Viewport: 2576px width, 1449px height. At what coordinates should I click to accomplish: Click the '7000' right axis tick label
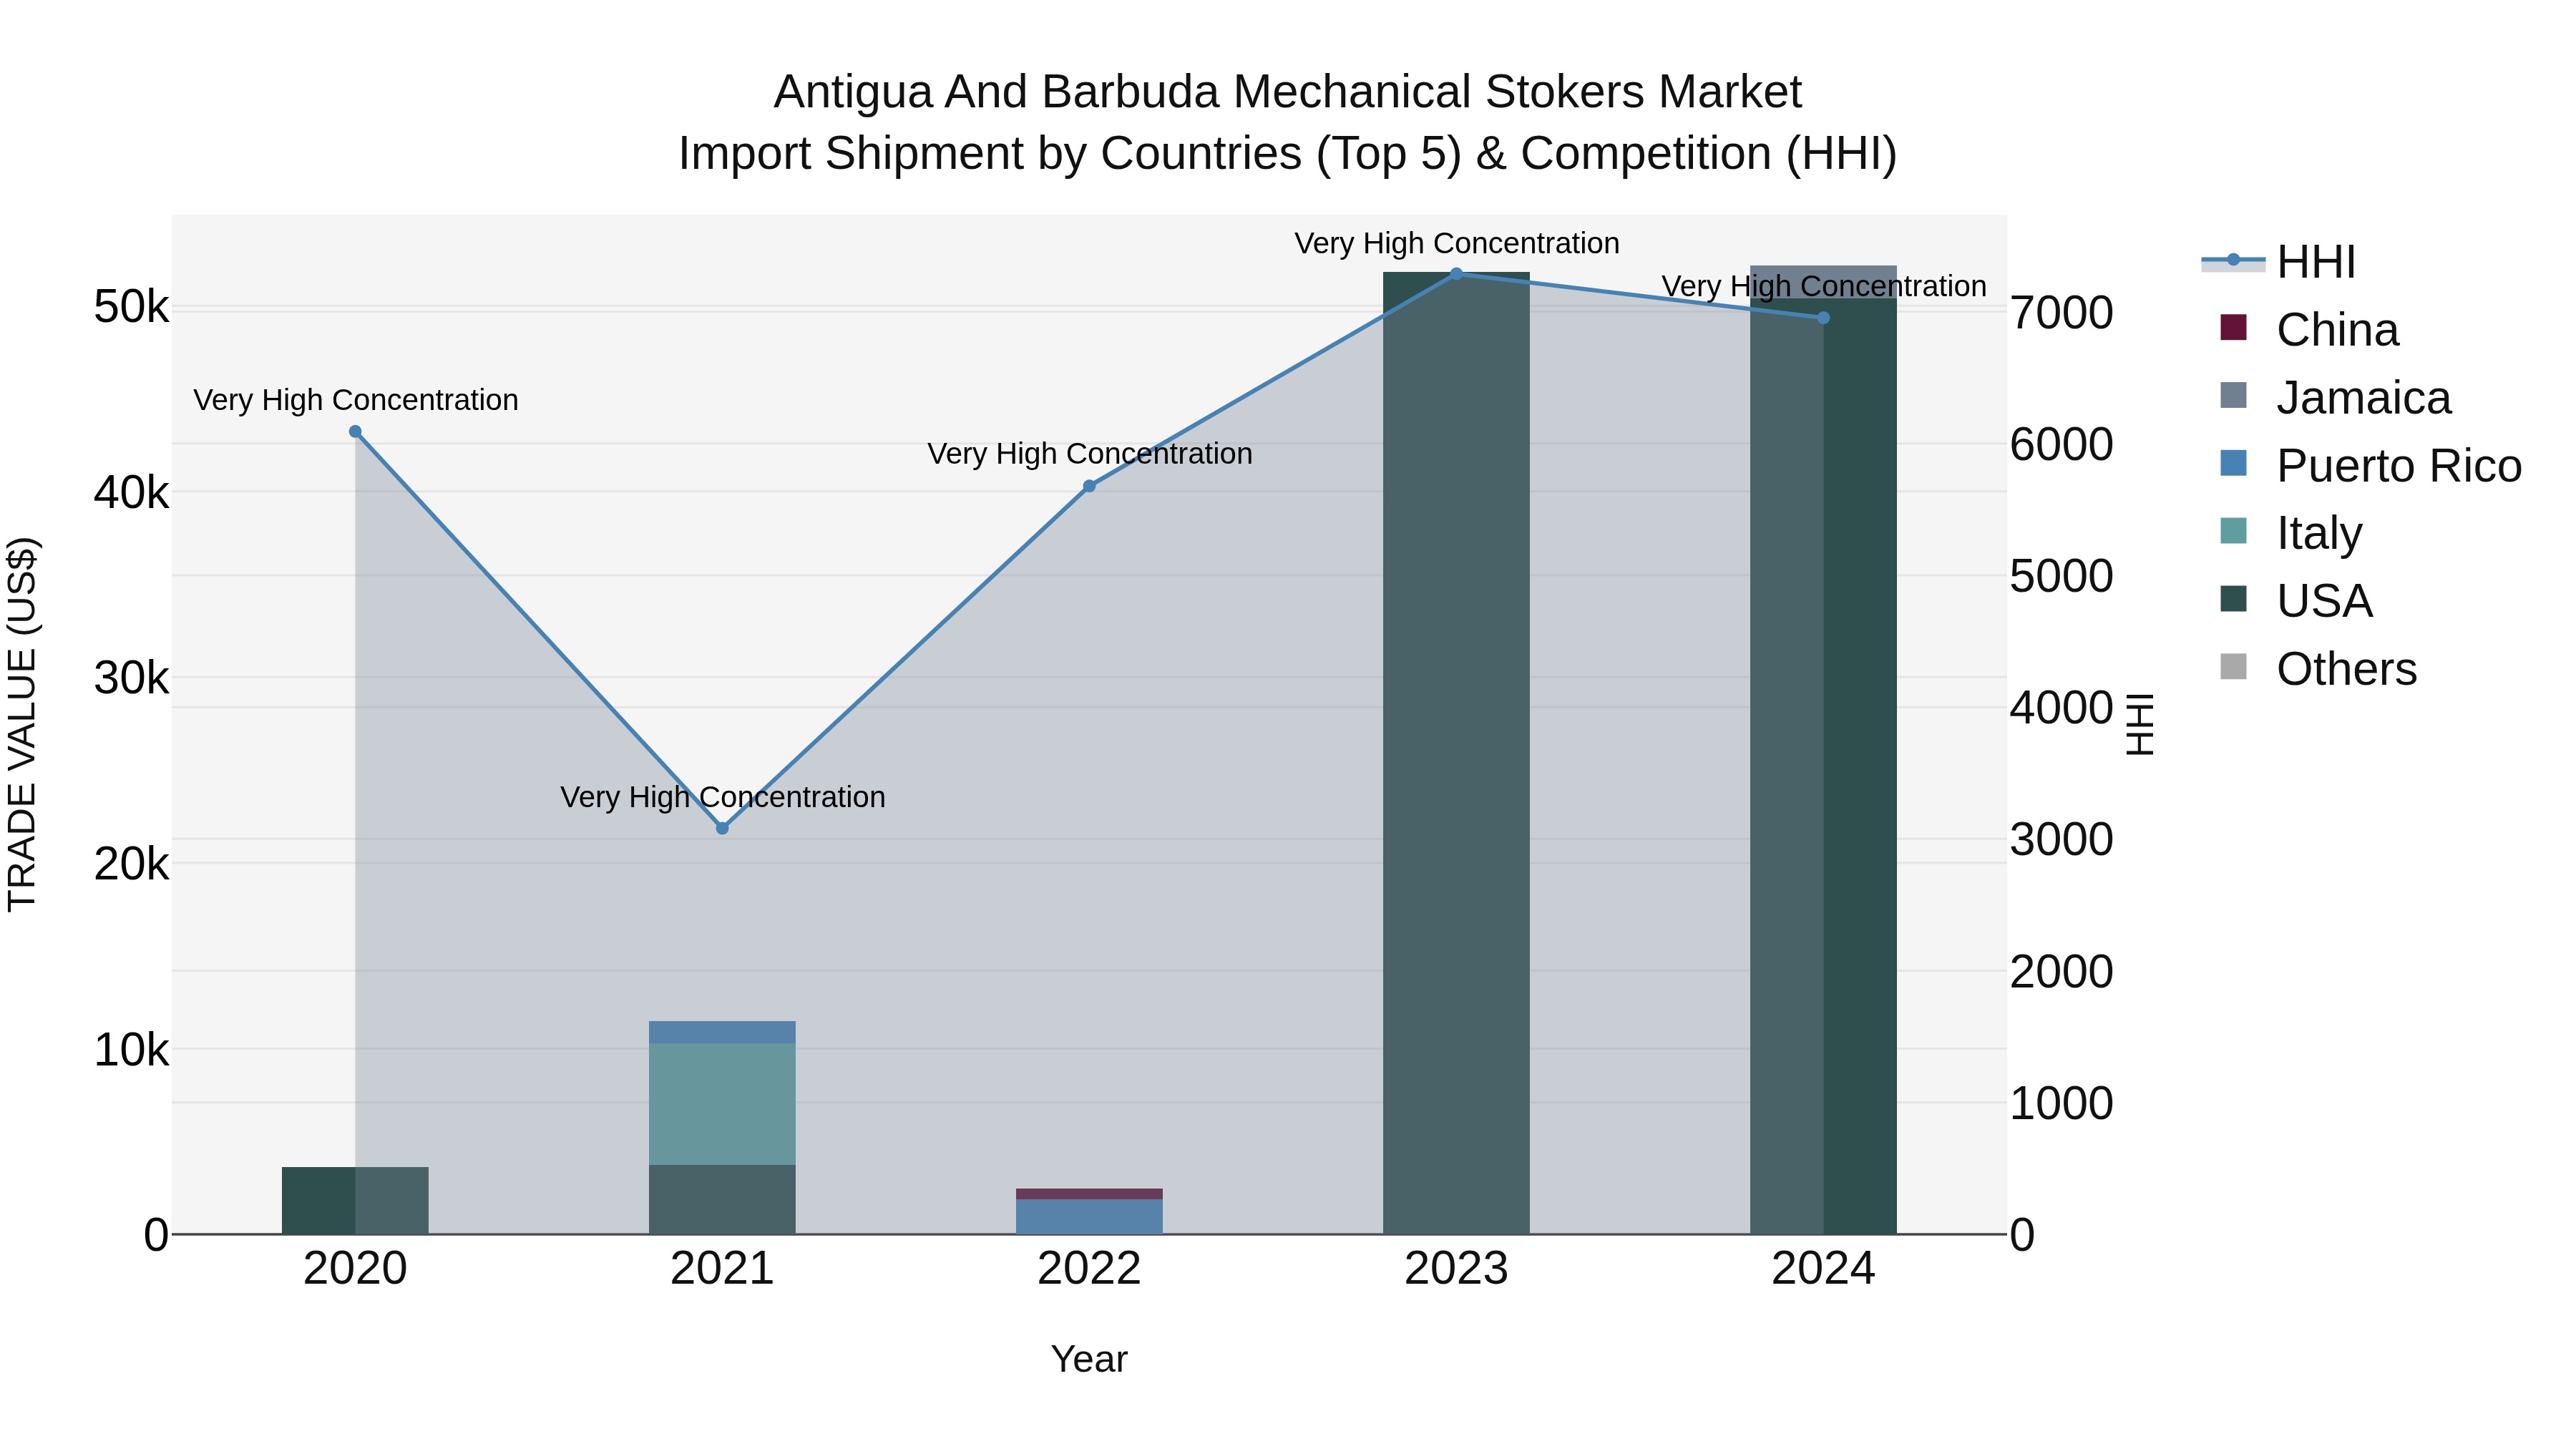[2062, 313]
